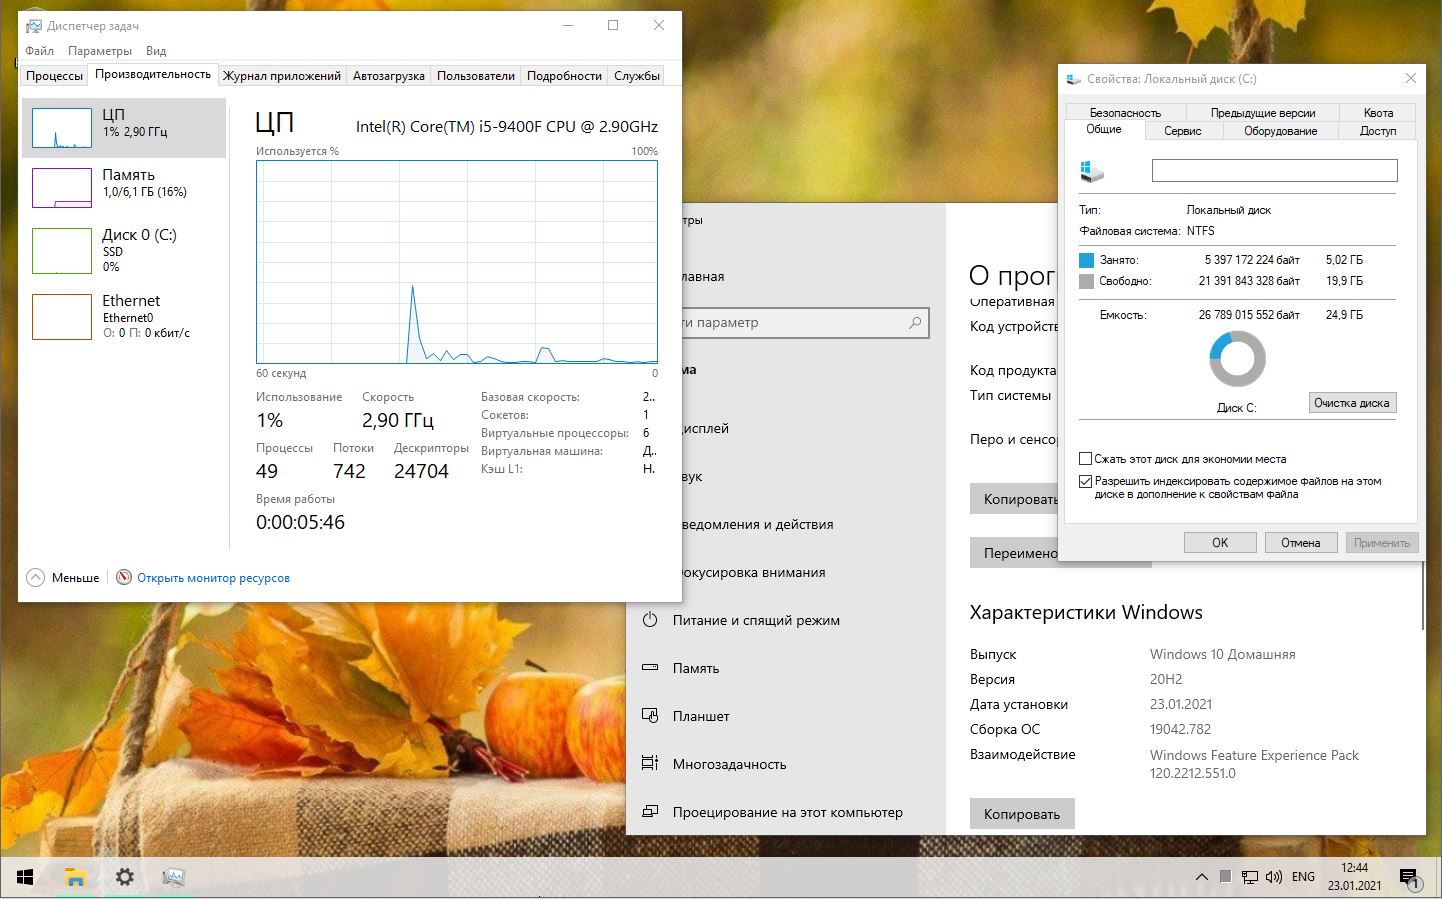Toggle Сжать этот диск checkbox
The width and height of the screenshot is (1442, 899).
pos(1085,459)
